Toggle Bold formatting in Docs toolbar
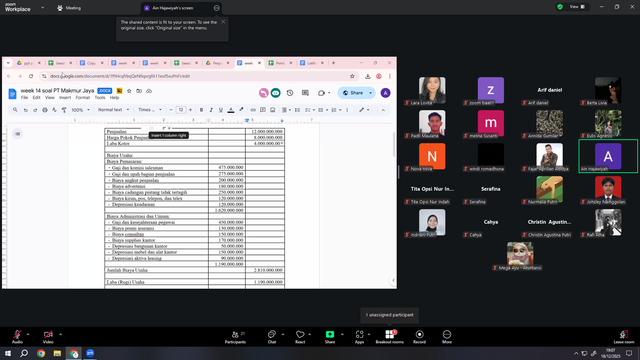640x360 pixels. pyautogui.click(x=201, y=110)
